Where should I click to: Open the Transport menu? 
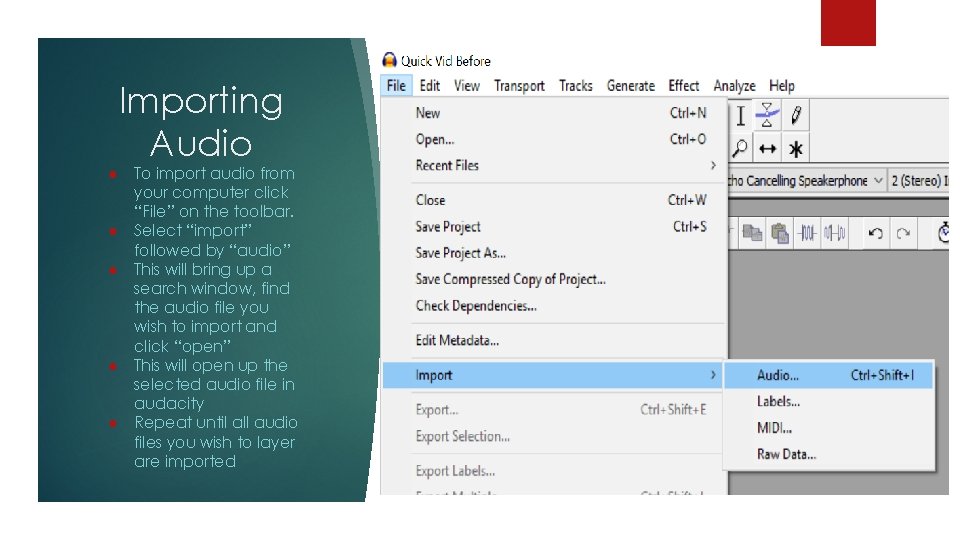click(519, 86)
